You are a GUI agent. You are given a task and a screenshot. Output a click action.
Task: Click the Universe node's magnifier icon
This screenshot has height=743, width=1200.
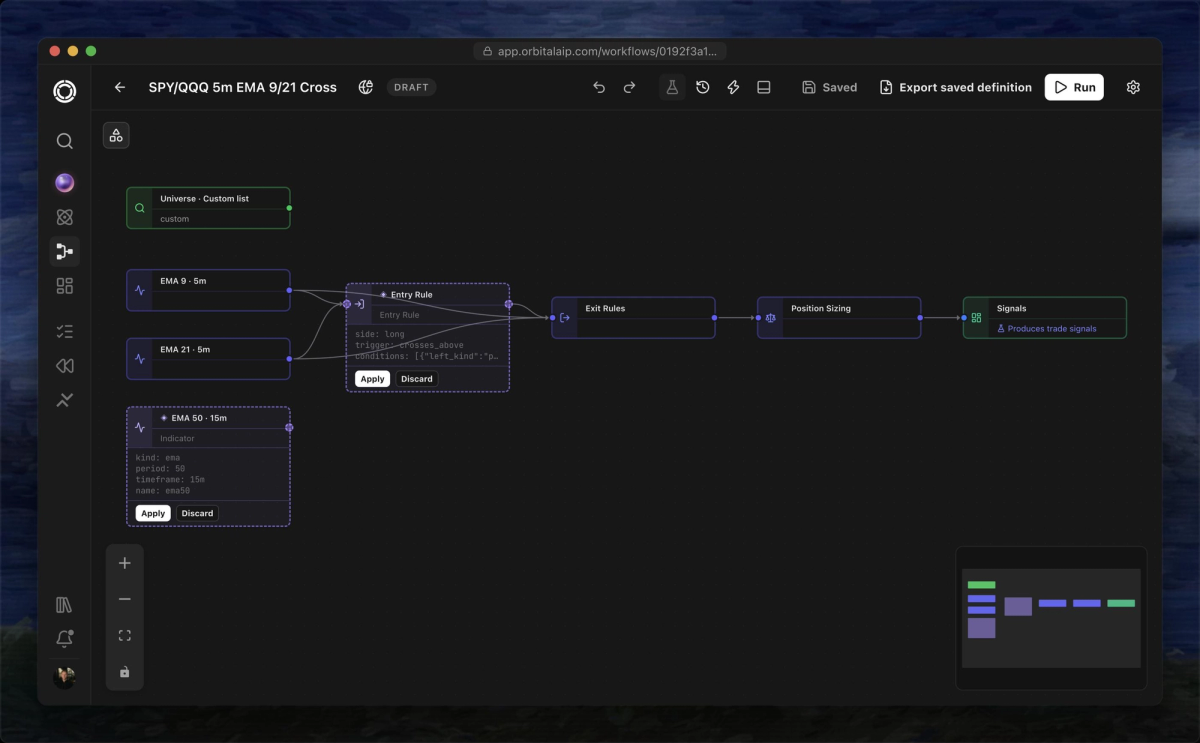click(140, 209)
